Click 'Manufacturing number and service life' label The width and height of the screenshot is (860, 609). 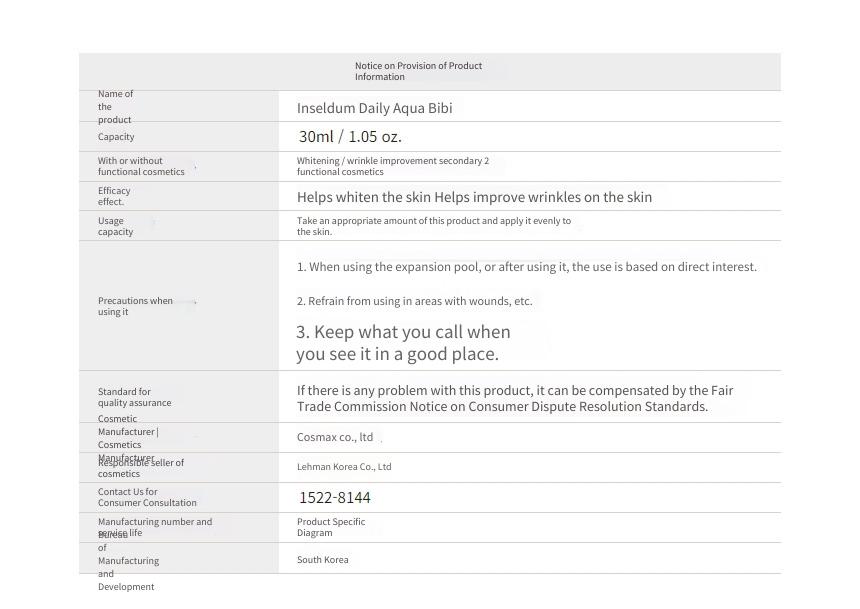(155, 527)
